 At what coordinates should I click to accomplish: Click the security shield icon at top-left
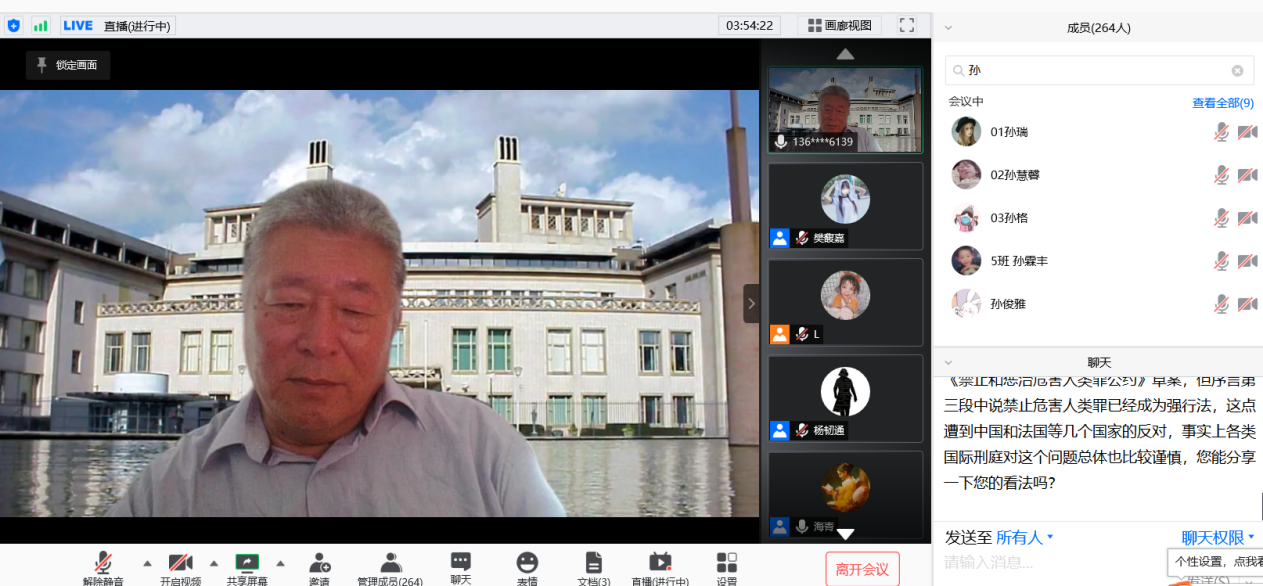14,26
